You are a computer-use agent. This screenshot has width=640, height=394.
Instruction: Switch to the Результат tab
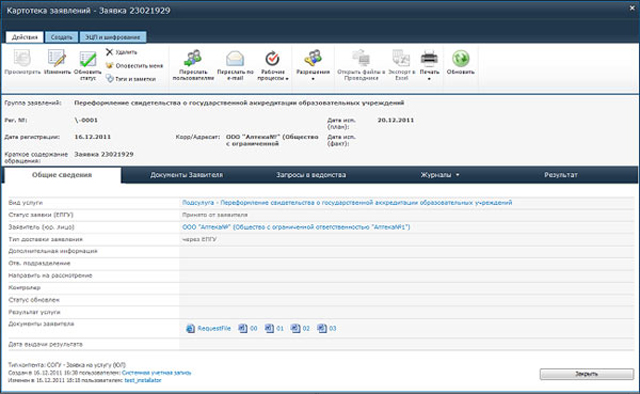pyautogui.click(x=560, y=175)
